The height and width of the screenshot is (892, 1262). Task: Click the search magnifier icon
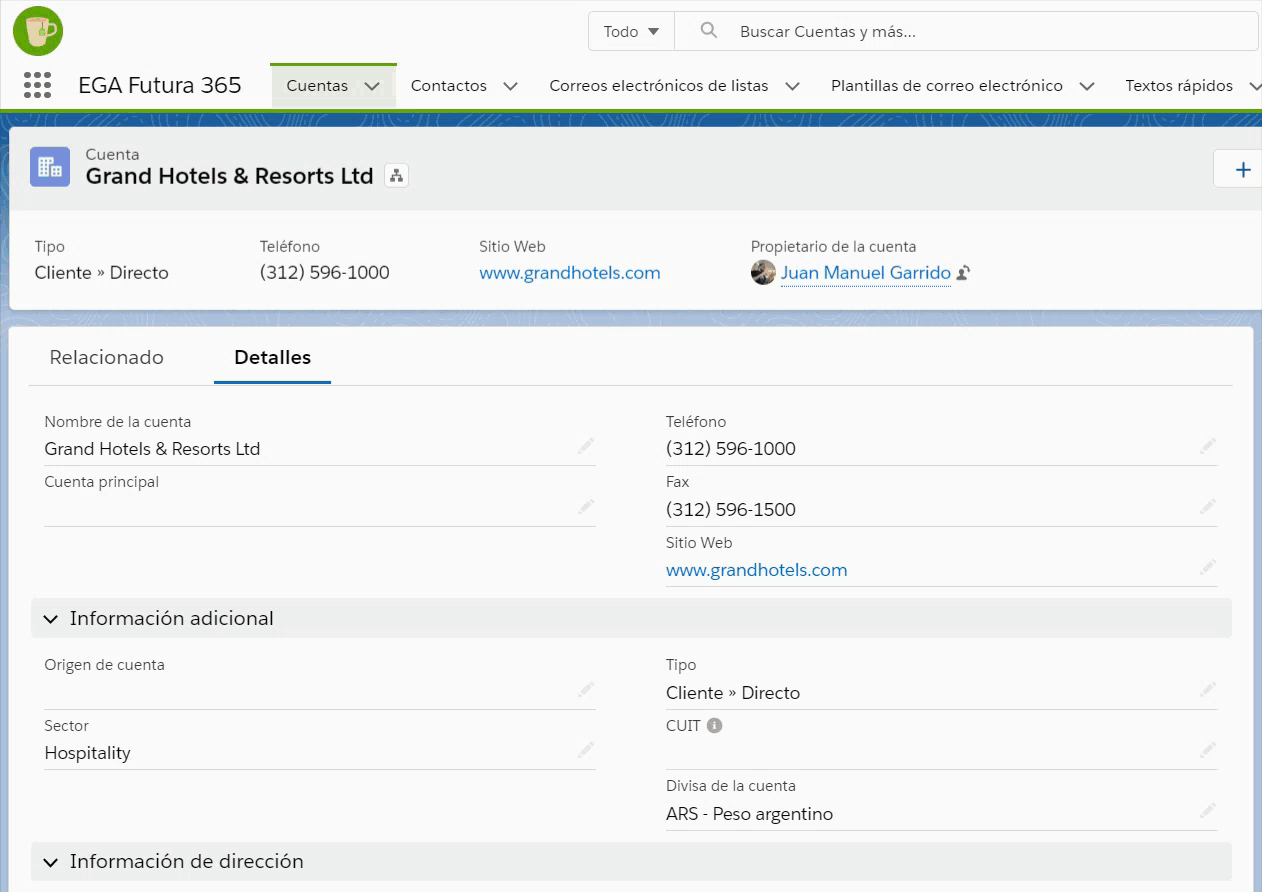pyautogui.click(x=709, y=31)
